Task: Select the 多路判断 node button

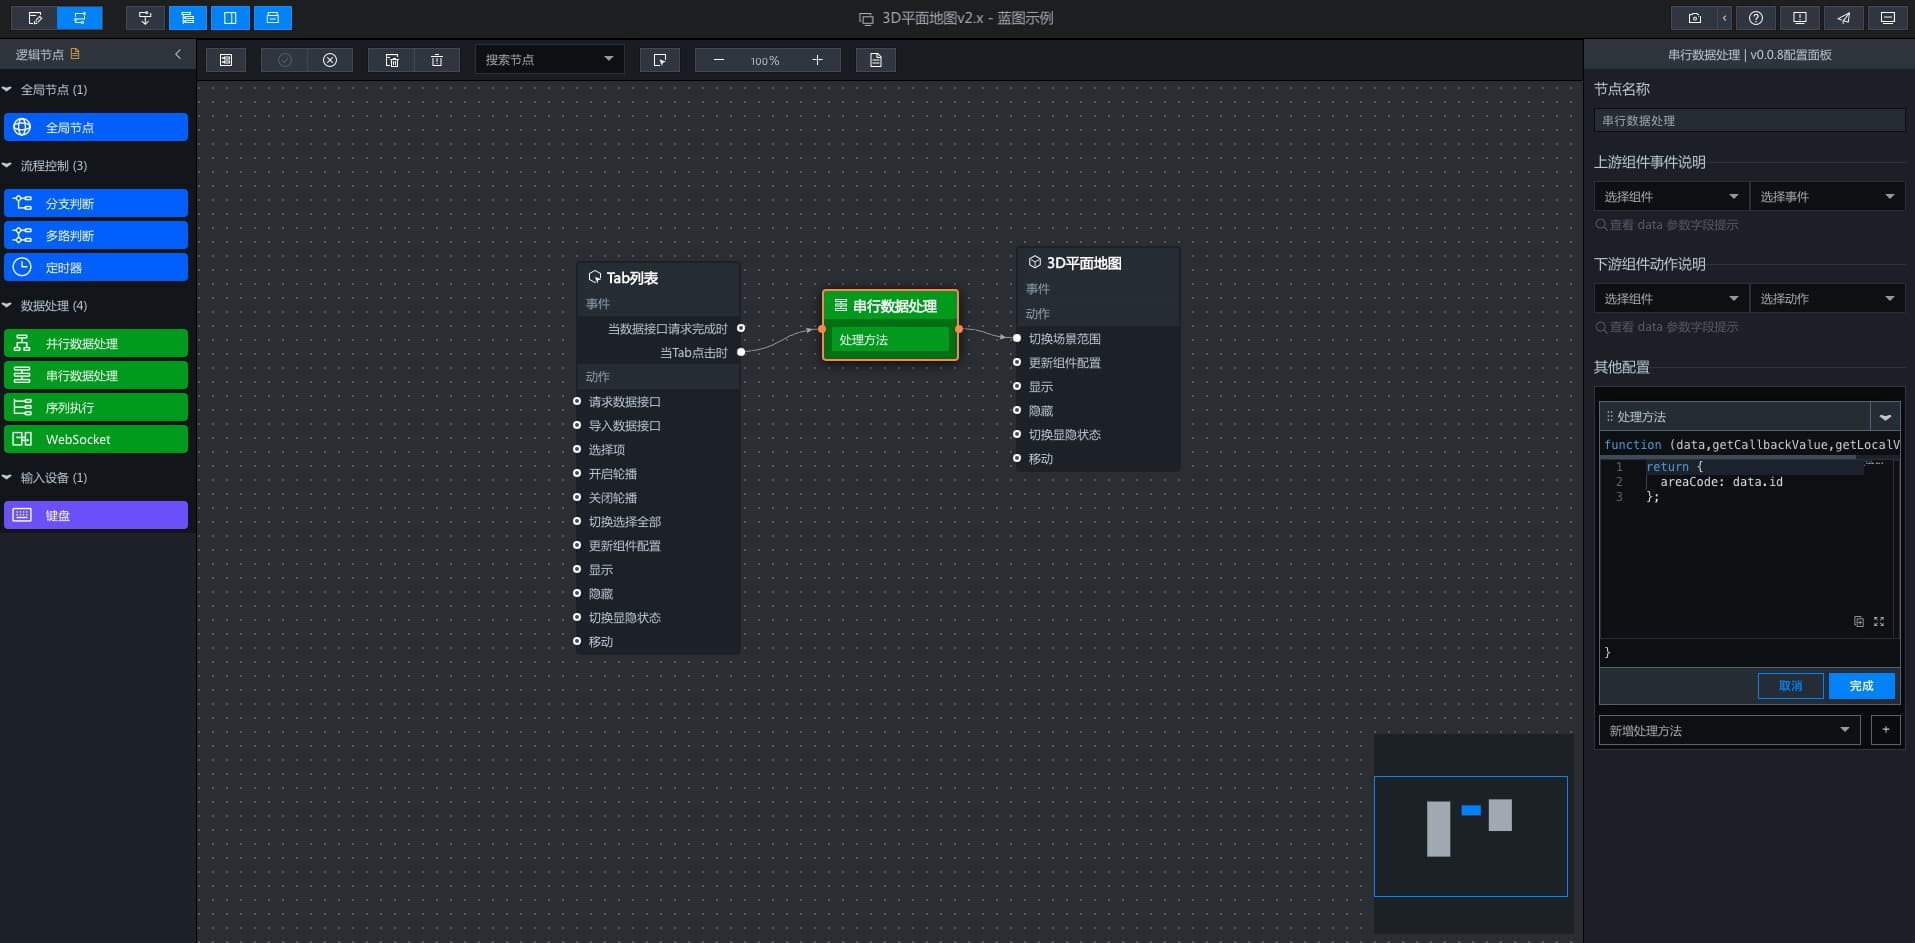Action: (96, 235)
